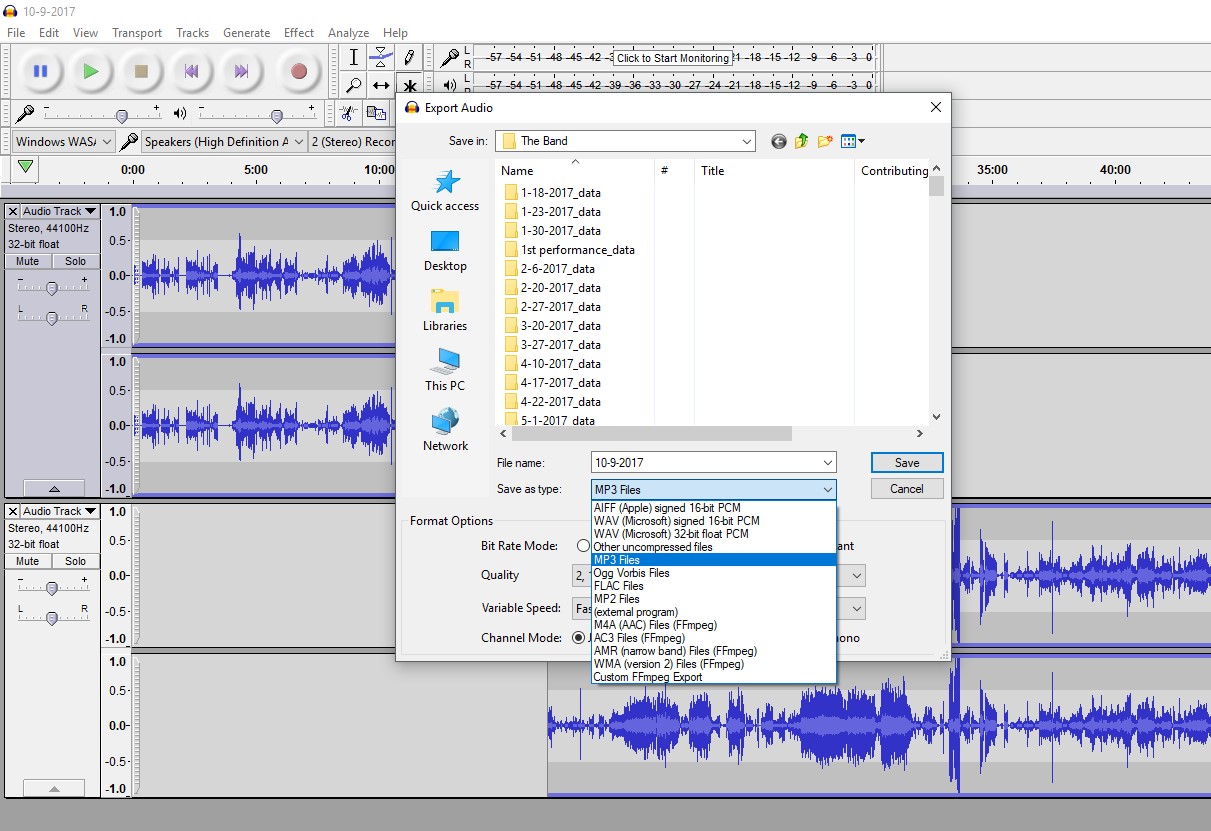The width and height of the screenshot is (1211, 831).
Task: Solo the second audio track
Action: 76,561
